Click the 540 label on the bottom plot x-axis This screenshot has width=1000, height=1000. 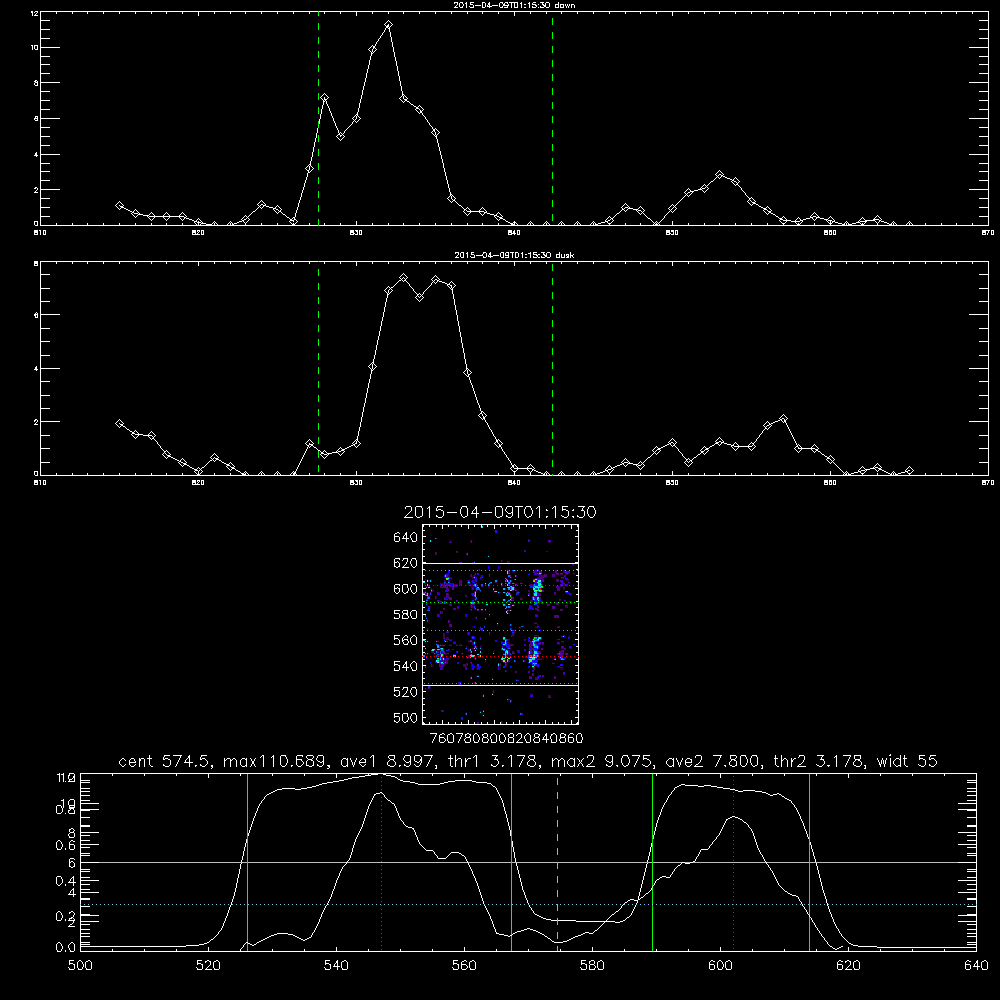[336, 966]
